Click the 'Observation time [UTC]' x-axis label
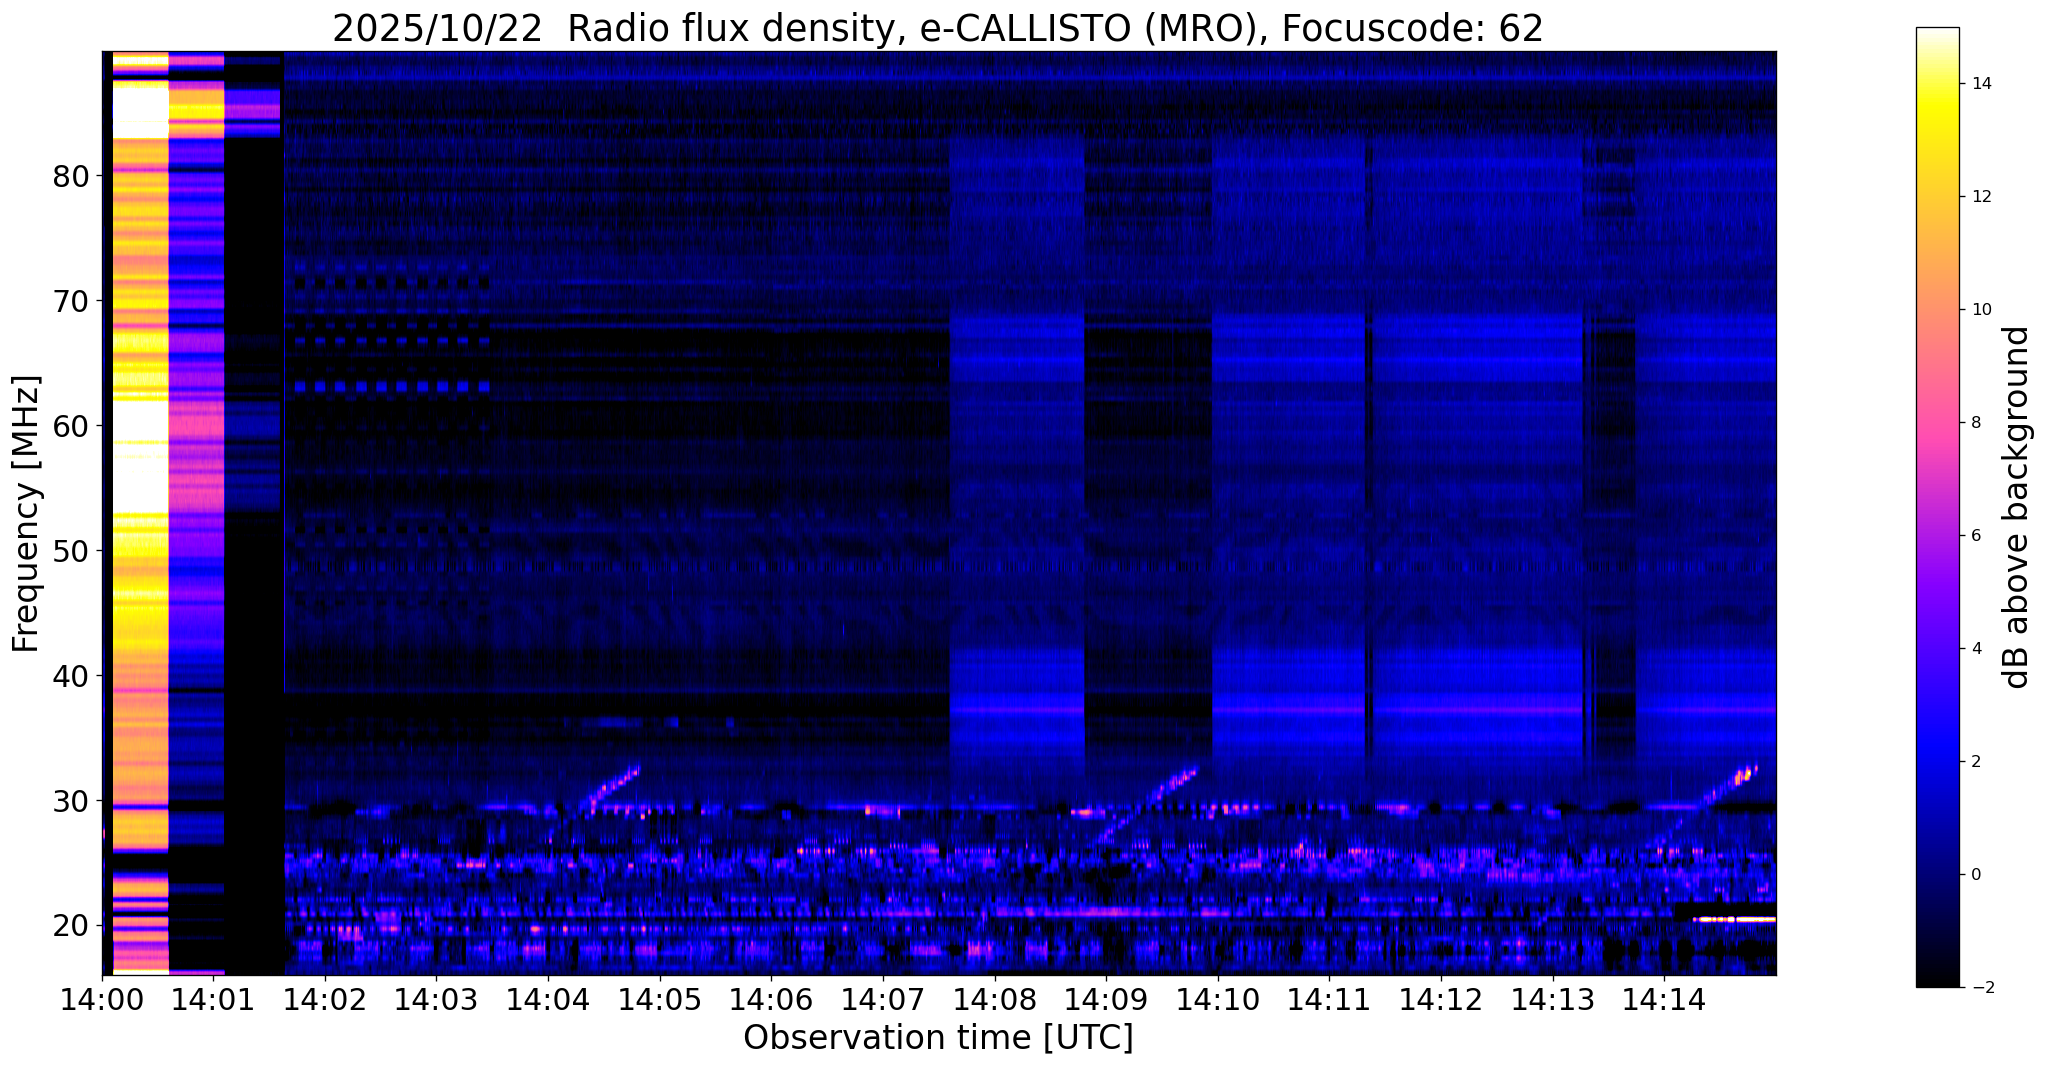The image size is (2047, 1067). click(937, 1039)
